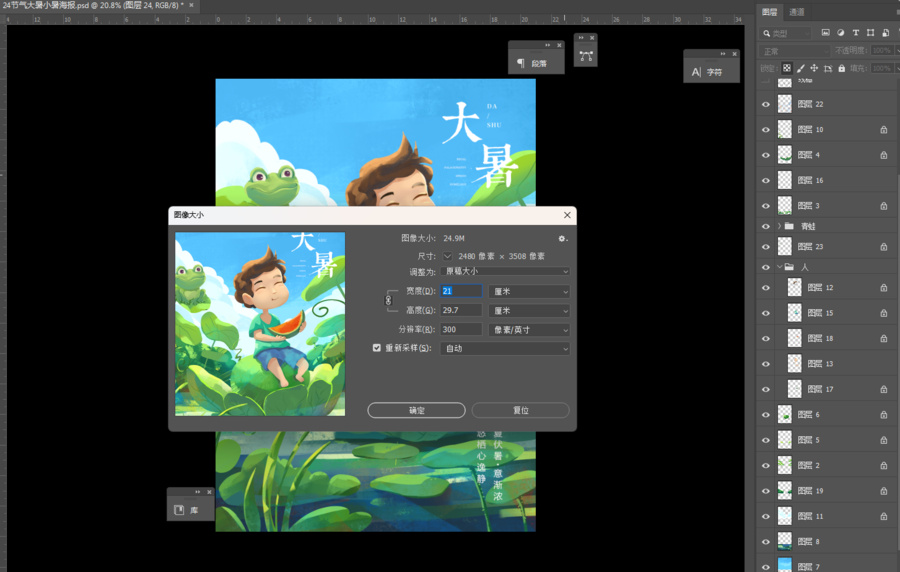Hide the 青蛙 group
The image size is (900, 572).
coord(766,226)
